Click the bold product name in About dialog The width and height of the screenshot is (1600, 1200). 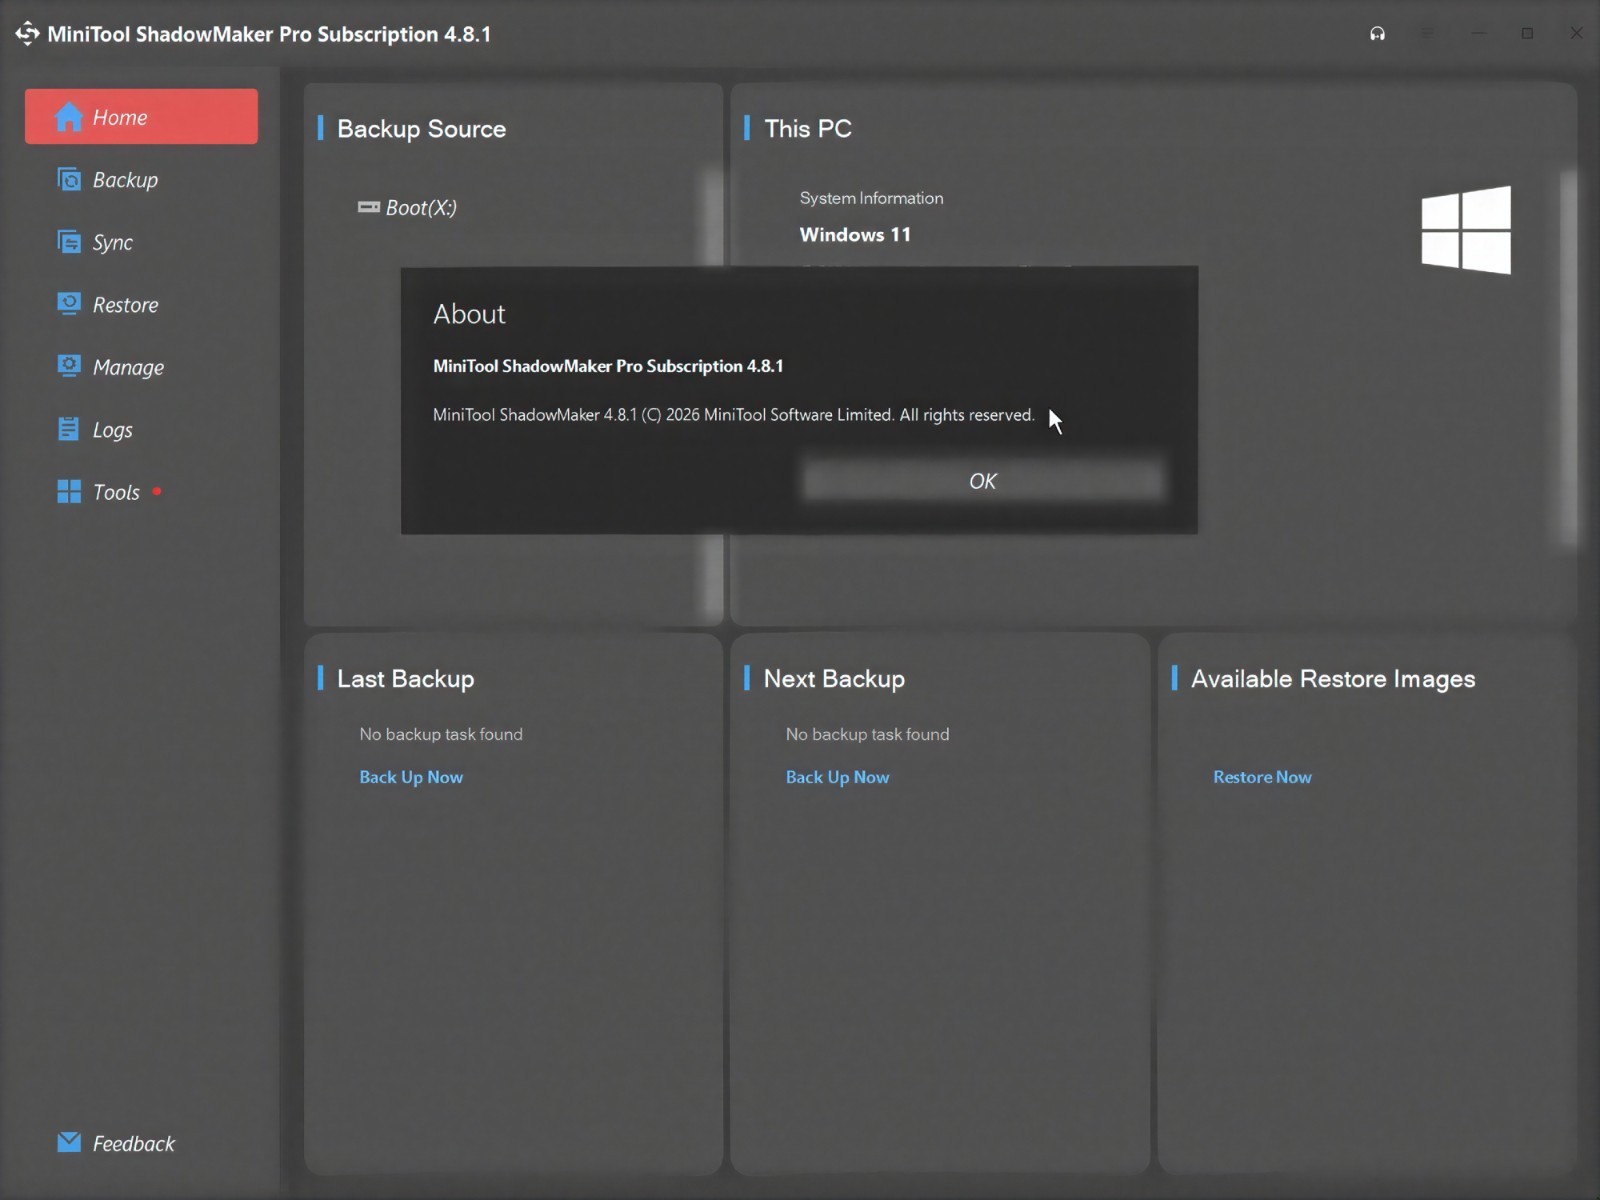[608, 366]
